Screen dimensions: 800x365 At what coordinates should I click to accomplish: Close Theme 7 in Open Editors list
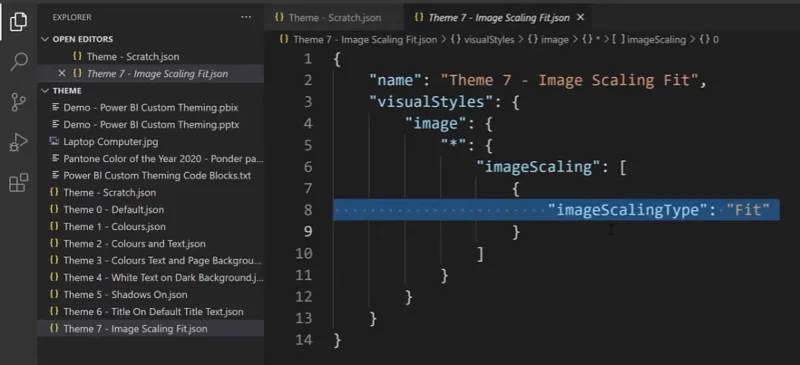click(x=62, y=74)
